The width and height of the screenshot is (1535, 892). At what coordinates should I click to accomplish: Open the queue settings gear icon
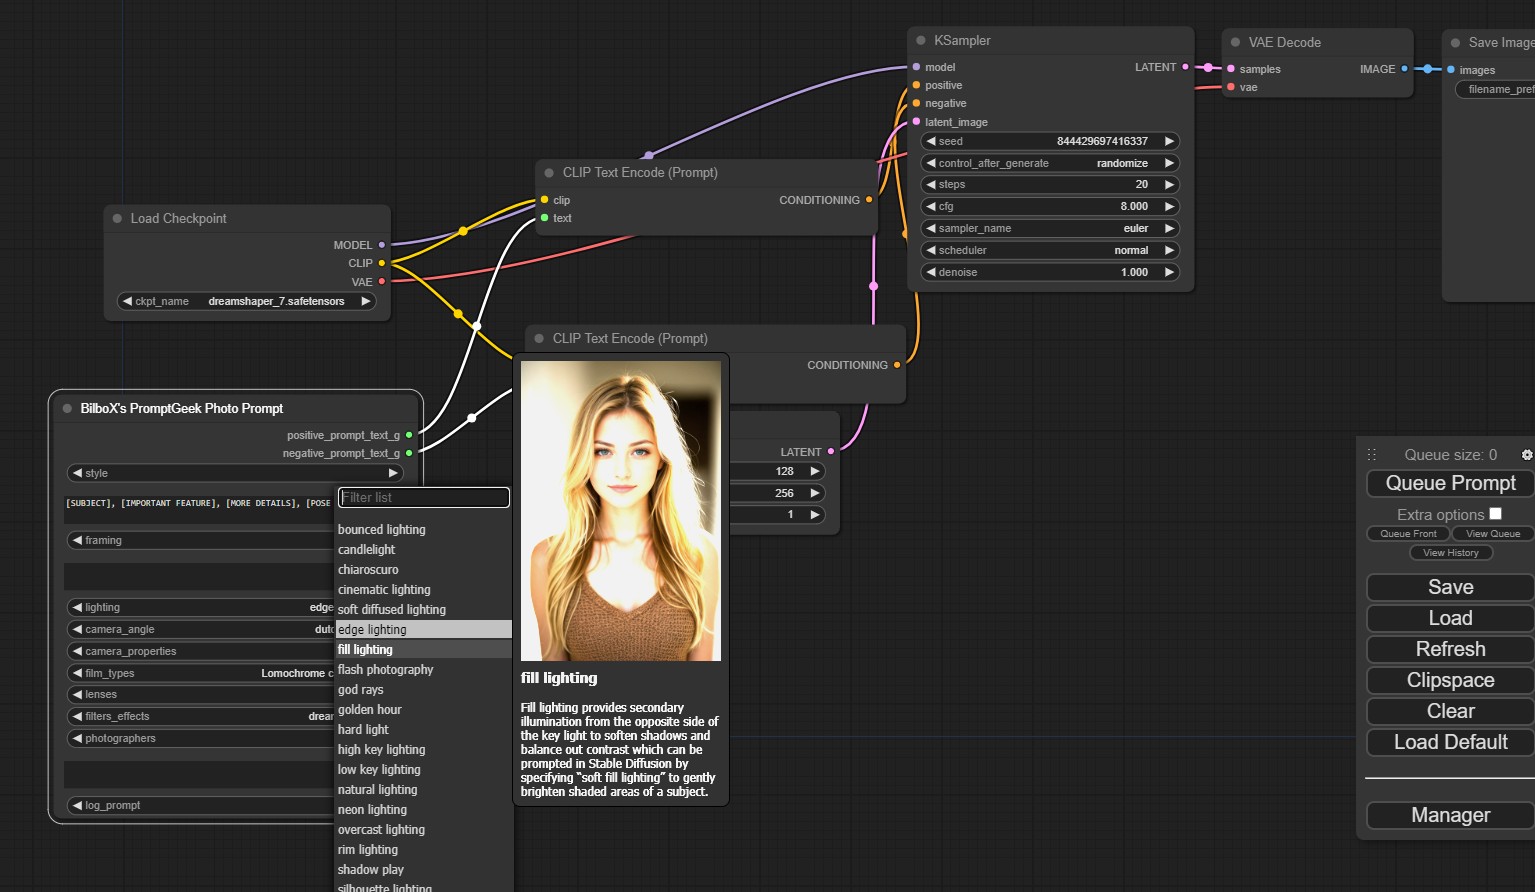tap(1526, 455)
